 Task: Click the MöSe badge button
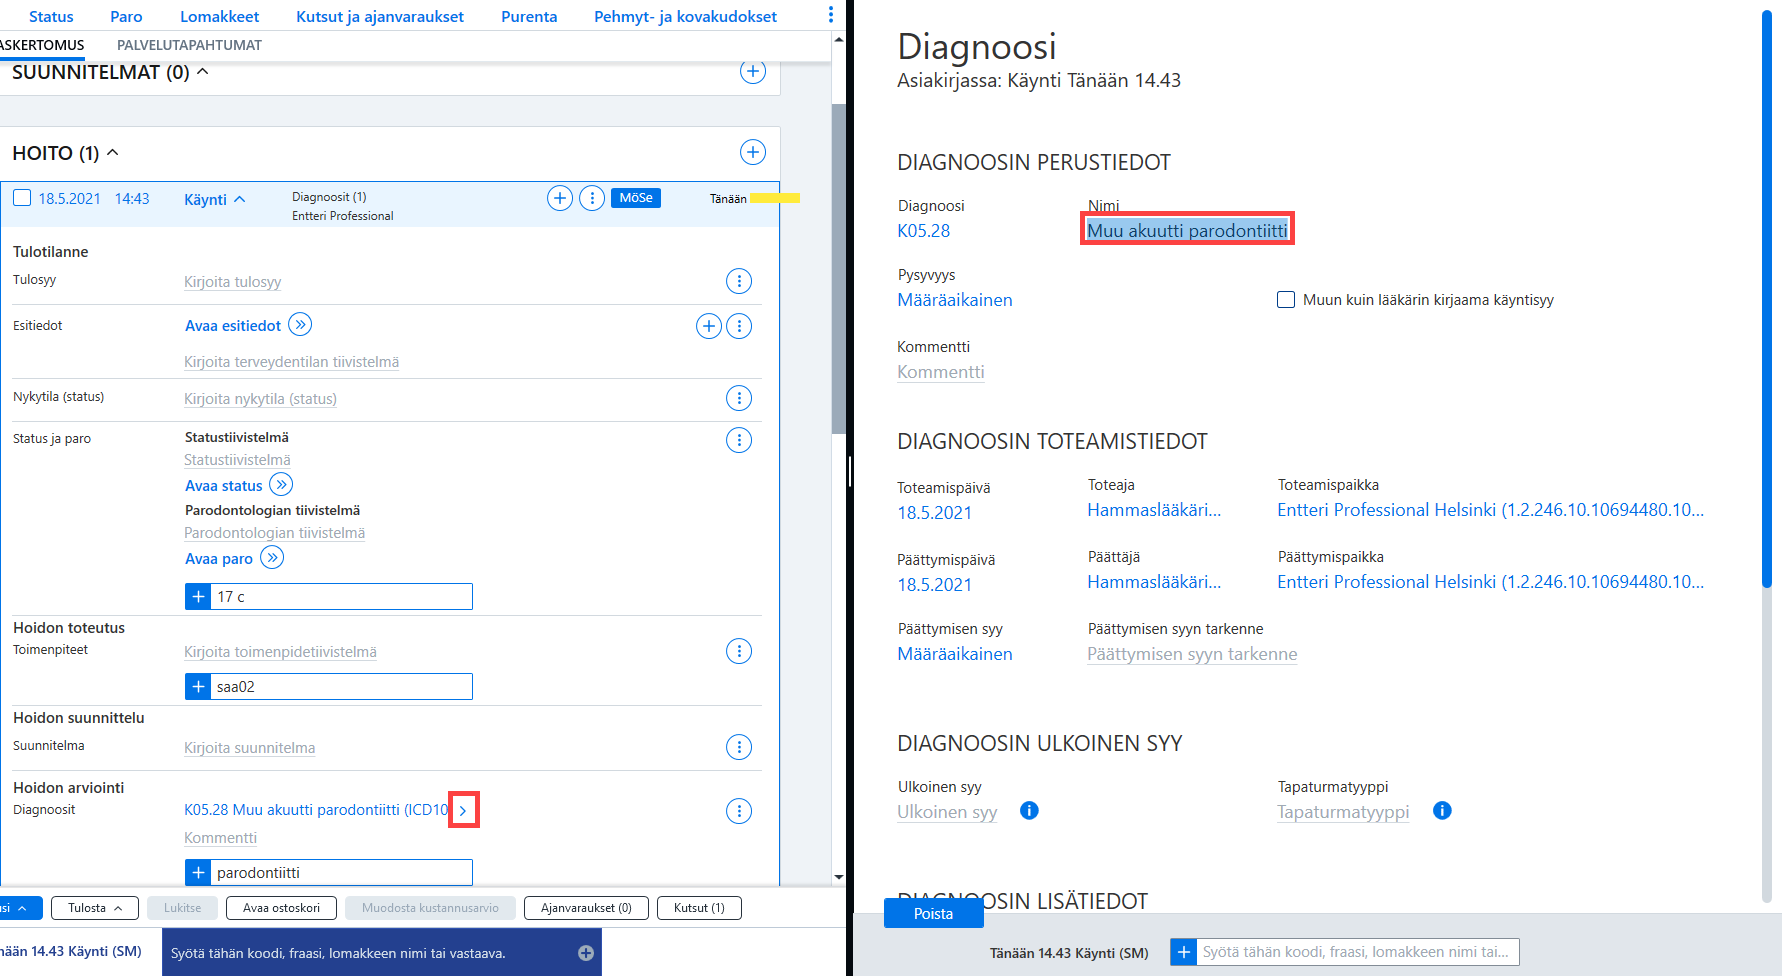point(636,198)
